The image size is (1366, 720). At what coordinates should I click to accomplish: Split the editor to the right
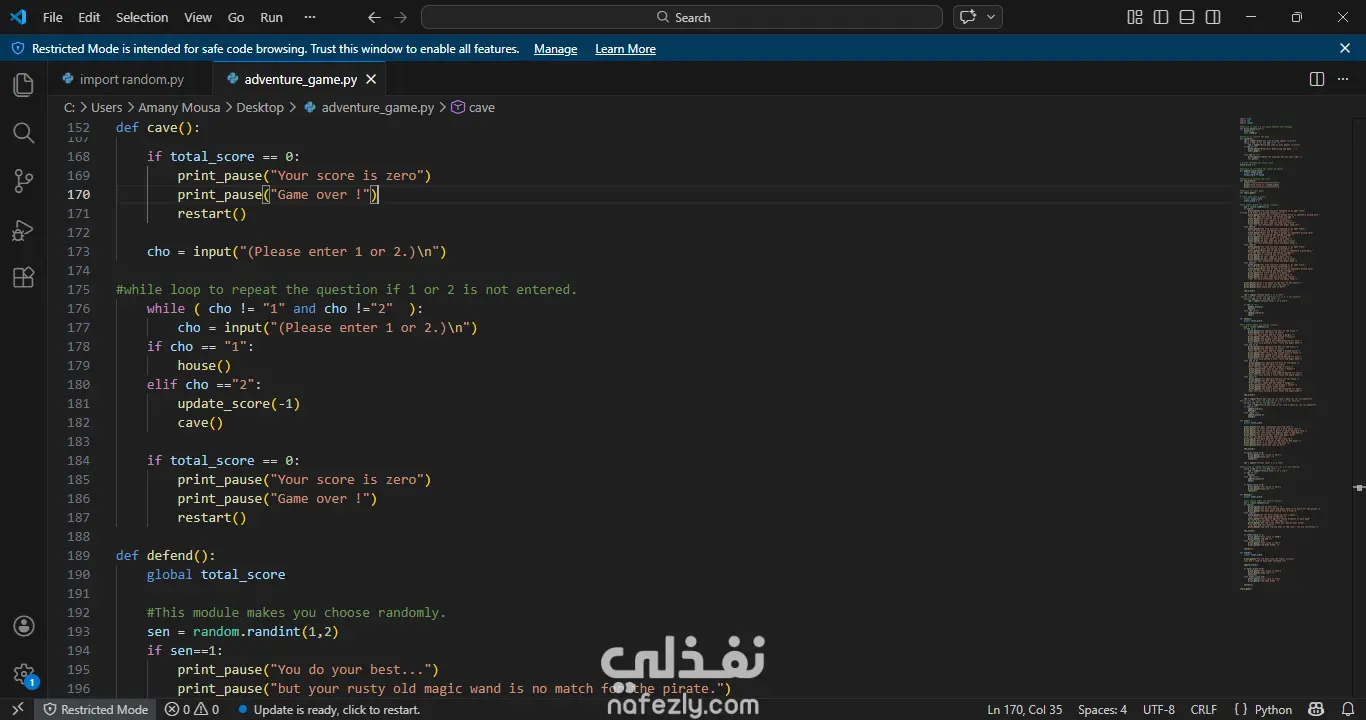(1317, 79)
